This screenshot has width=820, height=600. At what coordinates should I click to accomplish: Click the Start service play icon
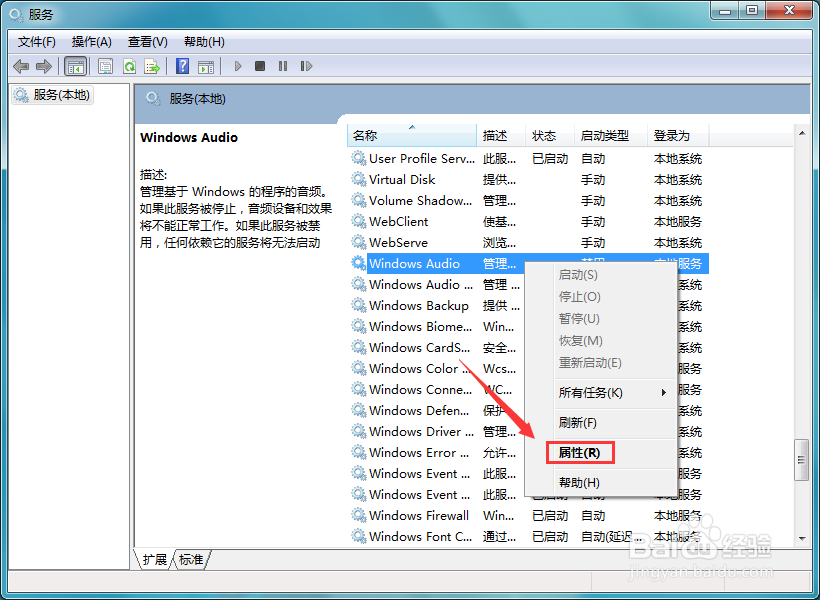(238, 66)
